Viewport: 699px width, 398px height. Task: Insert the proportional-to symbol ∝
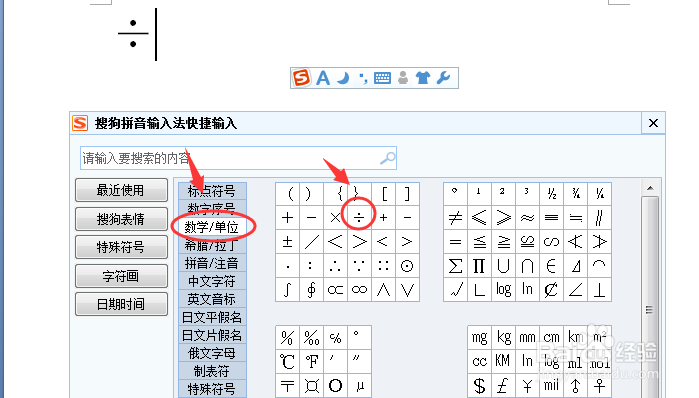335,290
